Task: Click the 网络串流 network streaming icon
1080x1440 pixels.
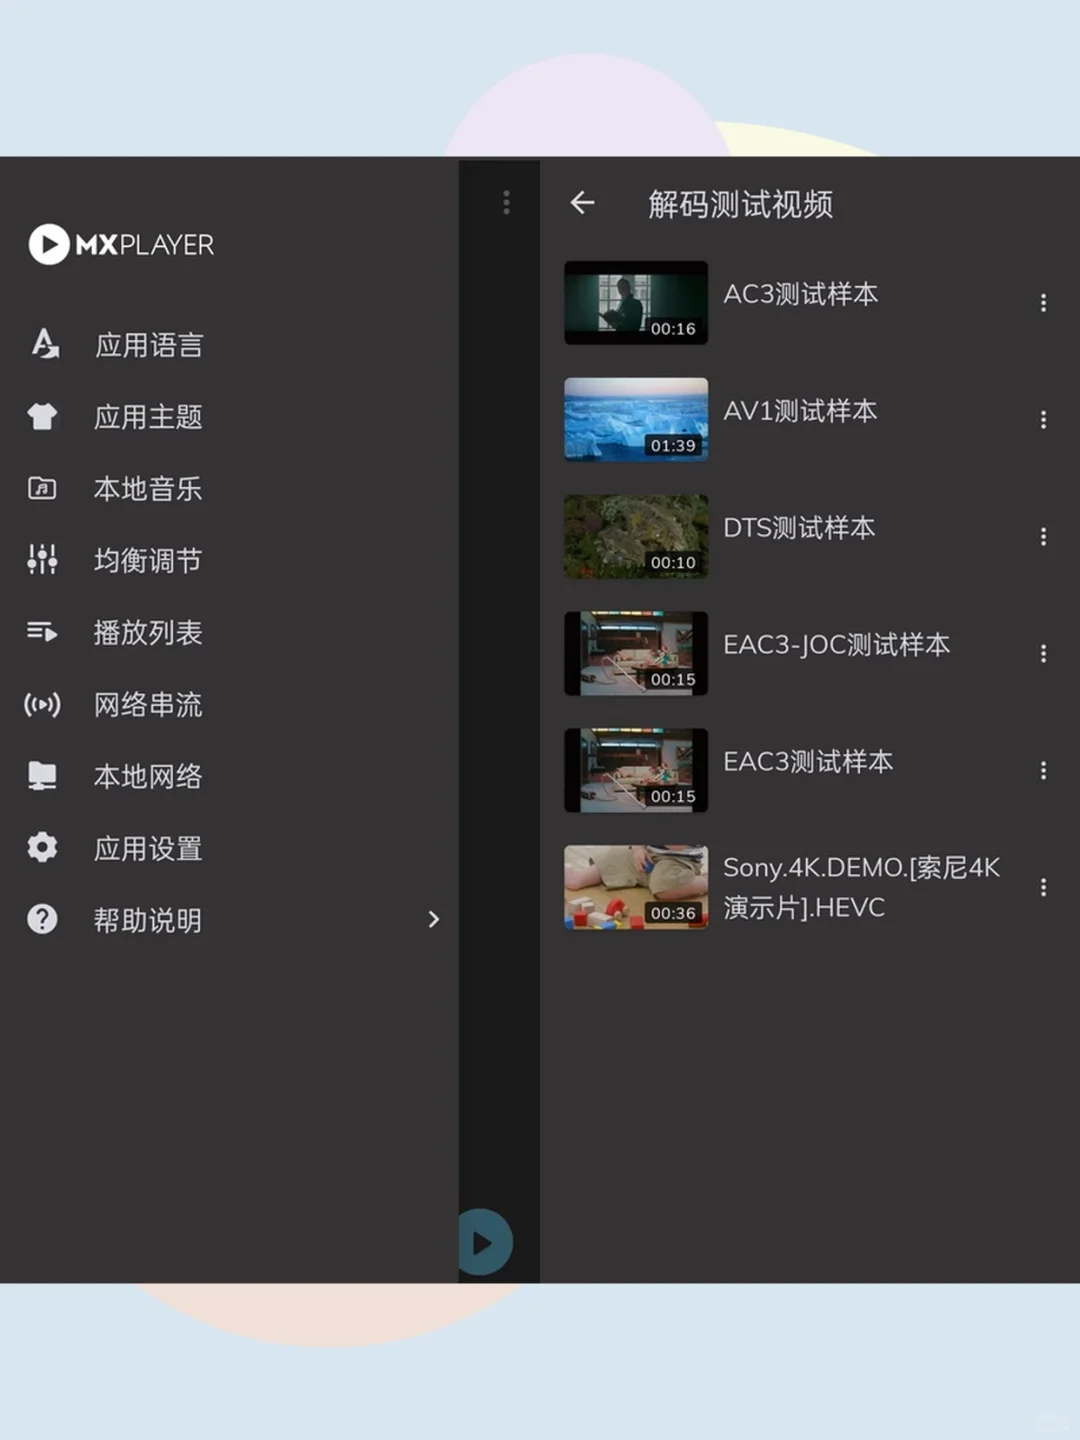Action: point(41,705)
